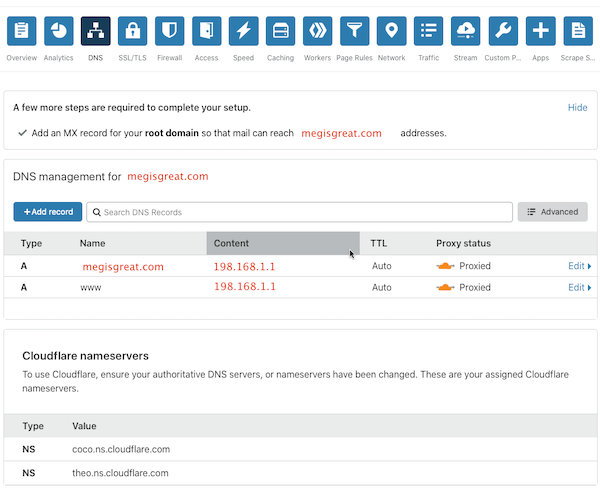Expand Edit for www A record
This screenshot has height=492, width=600.
coord(579,287)
